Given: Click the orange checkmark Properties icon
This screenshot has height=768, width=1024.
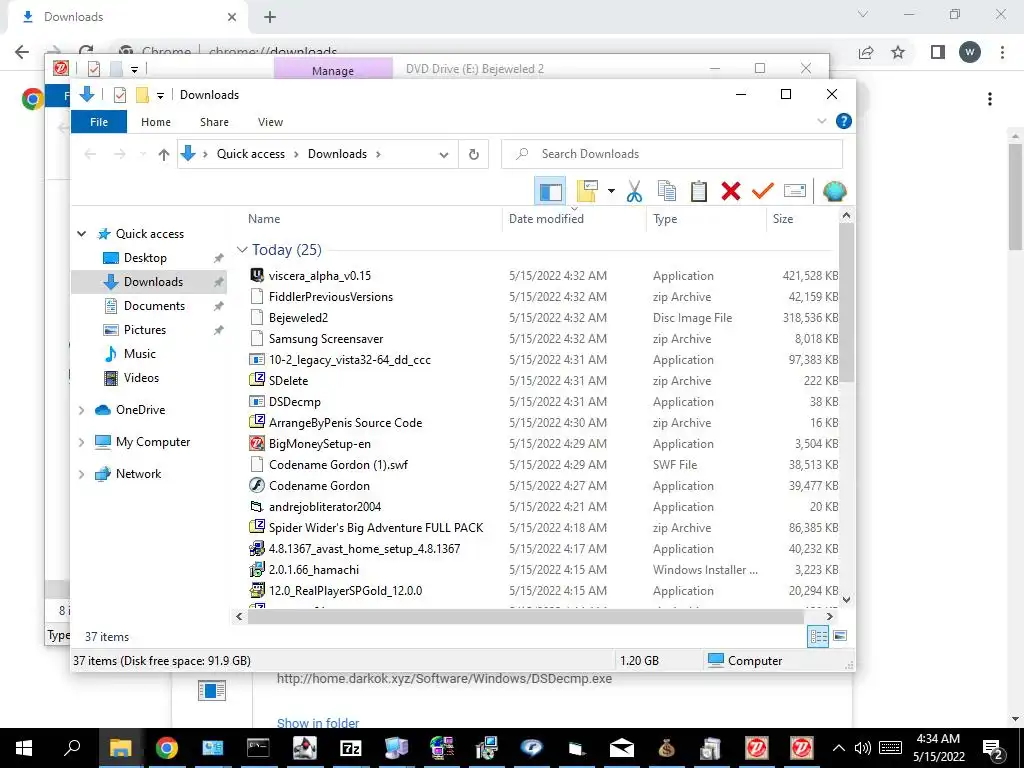Looking at the screenshot, I should pyautogui.click(x=763, y=191).
